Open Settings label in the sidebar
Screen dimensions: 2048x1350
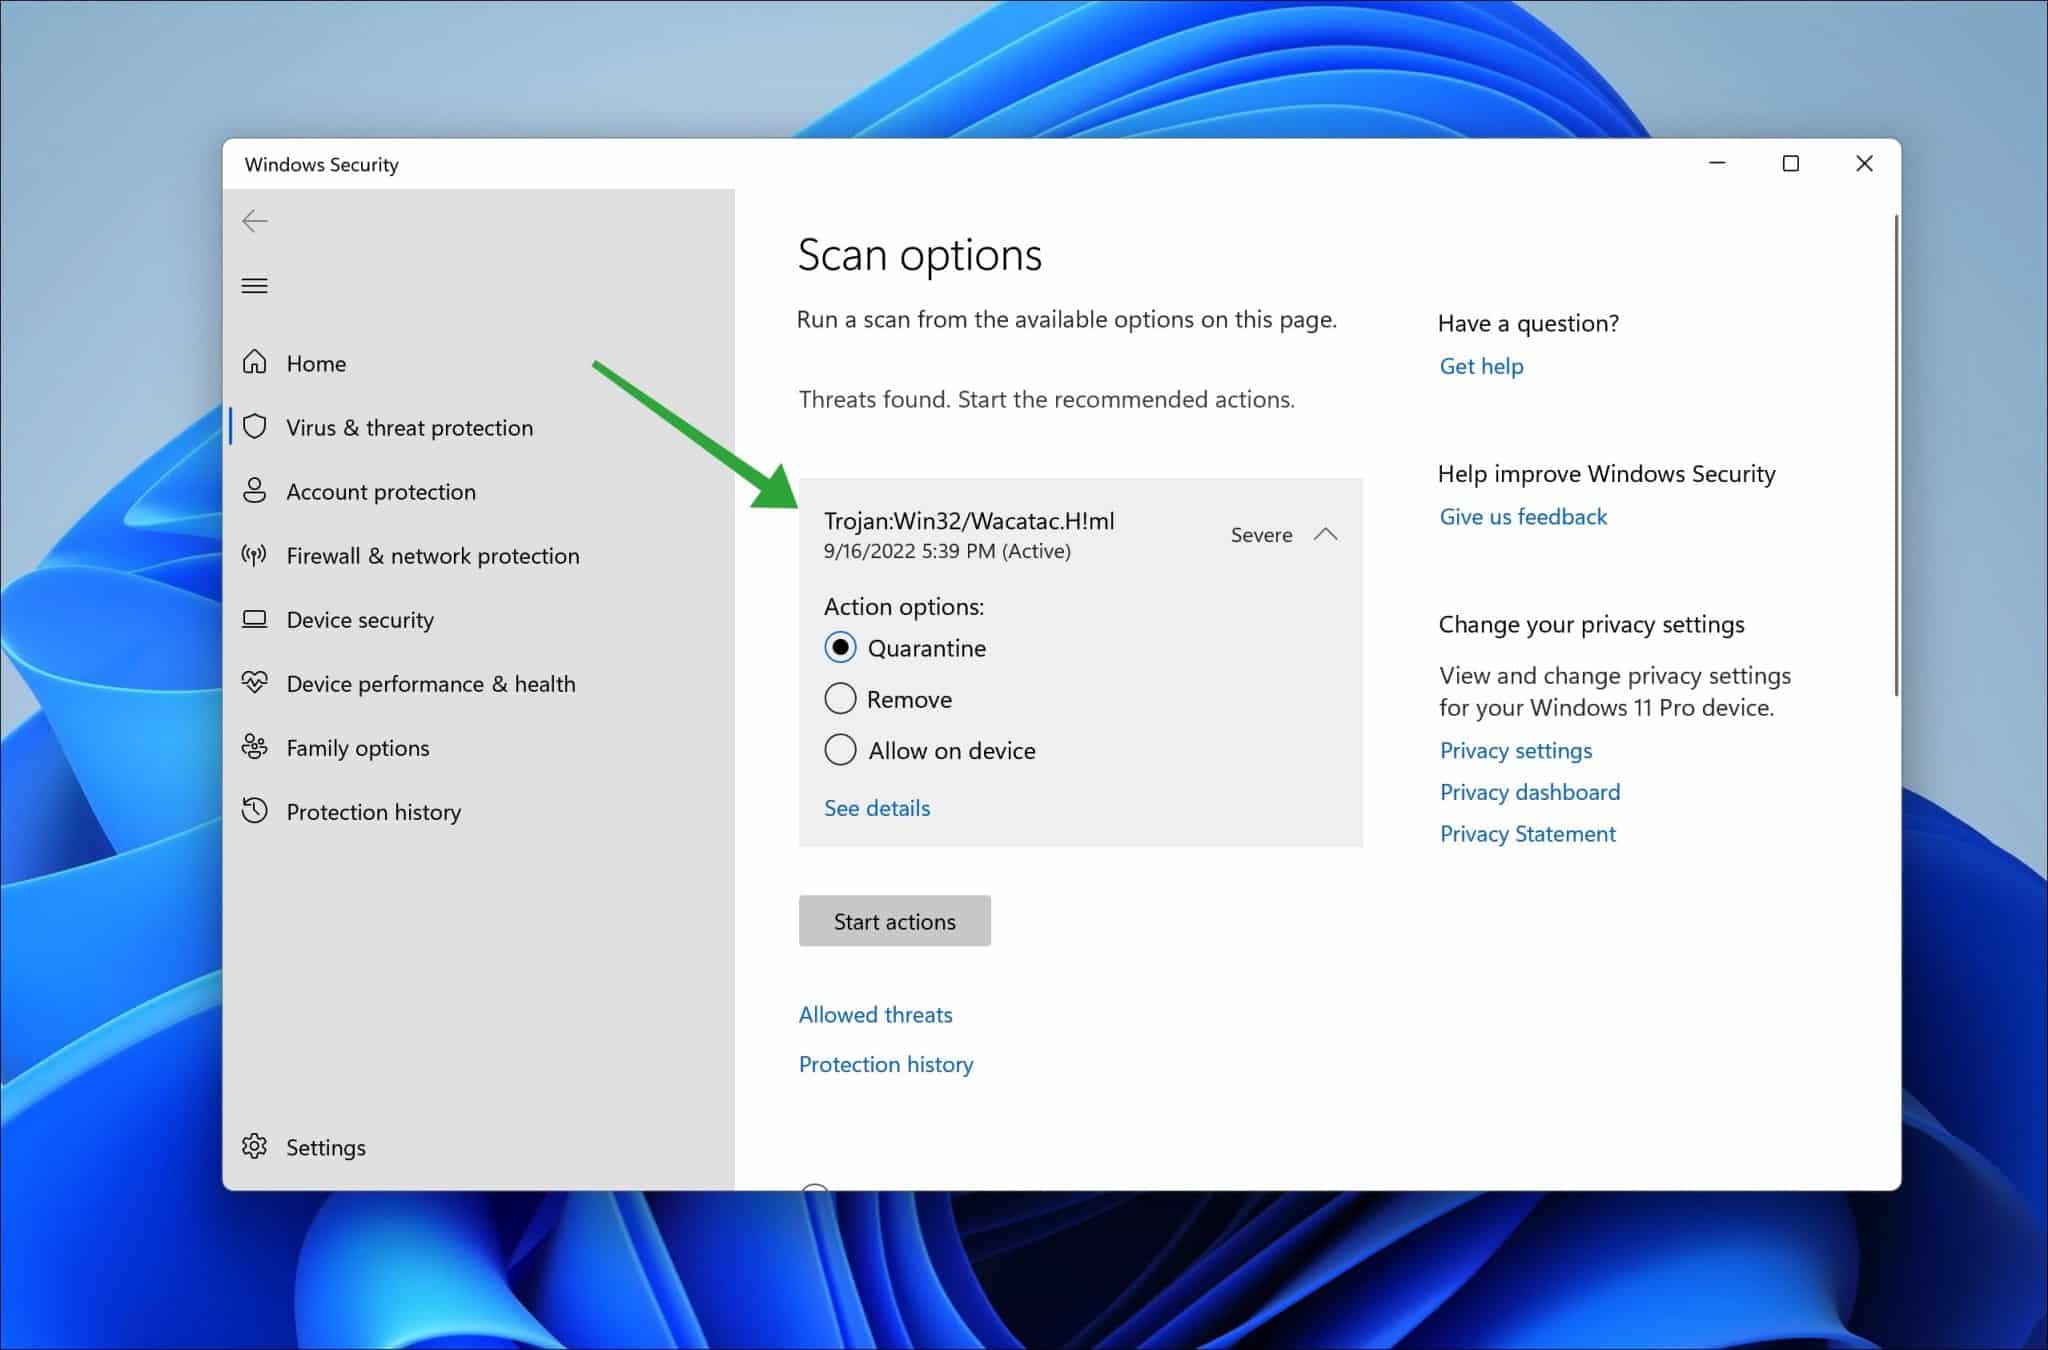click(x=326, y=1147)
